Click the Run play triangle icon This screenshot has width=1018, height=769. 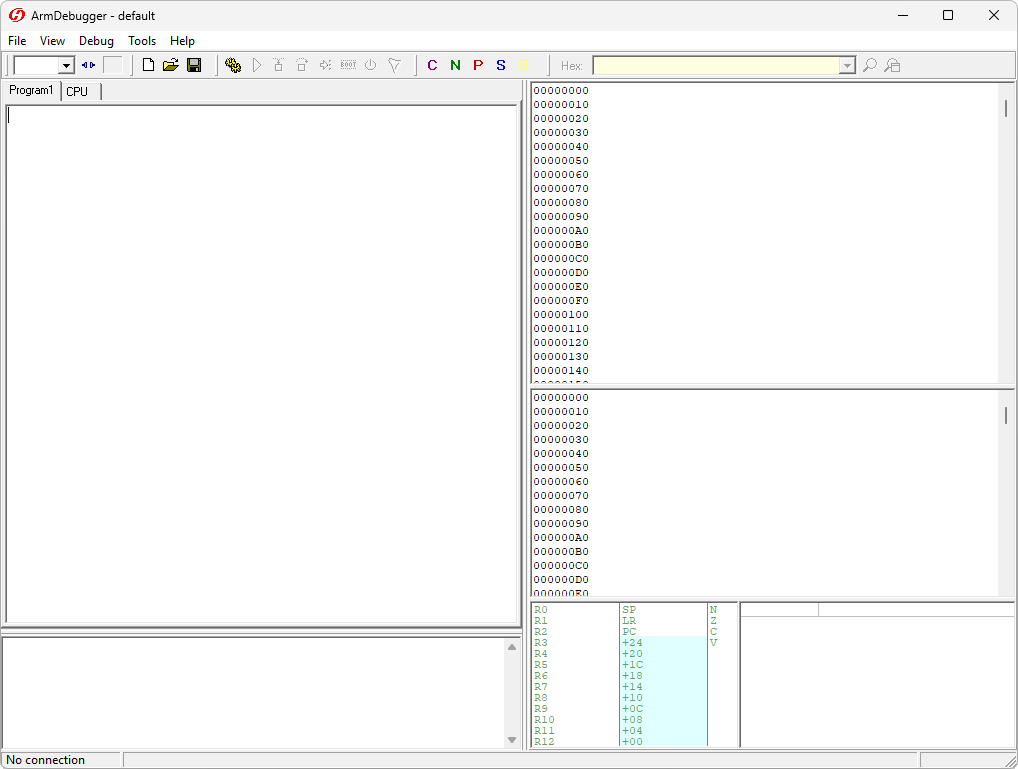point(257,65)
